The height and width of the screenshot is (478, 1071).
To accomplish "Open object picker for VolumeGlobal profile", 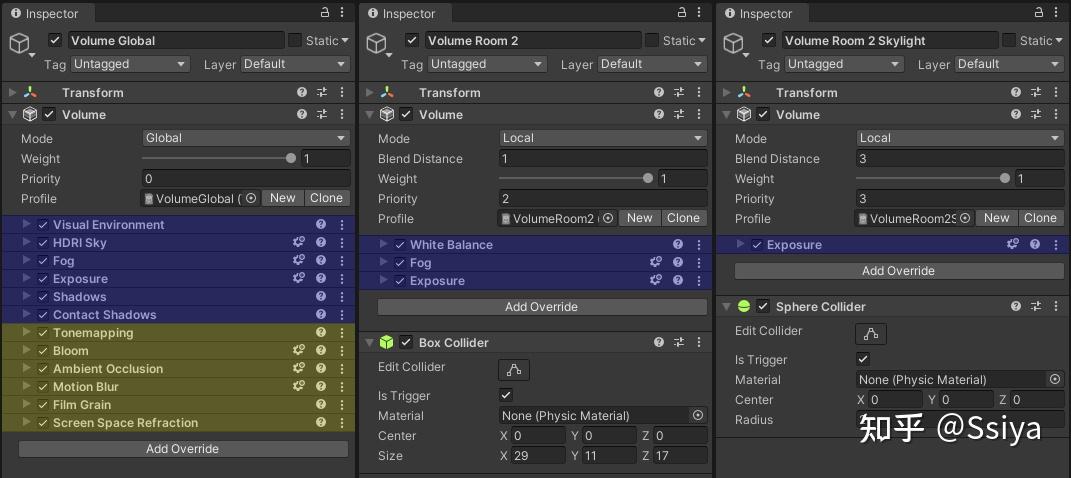I will pos(251,198).
